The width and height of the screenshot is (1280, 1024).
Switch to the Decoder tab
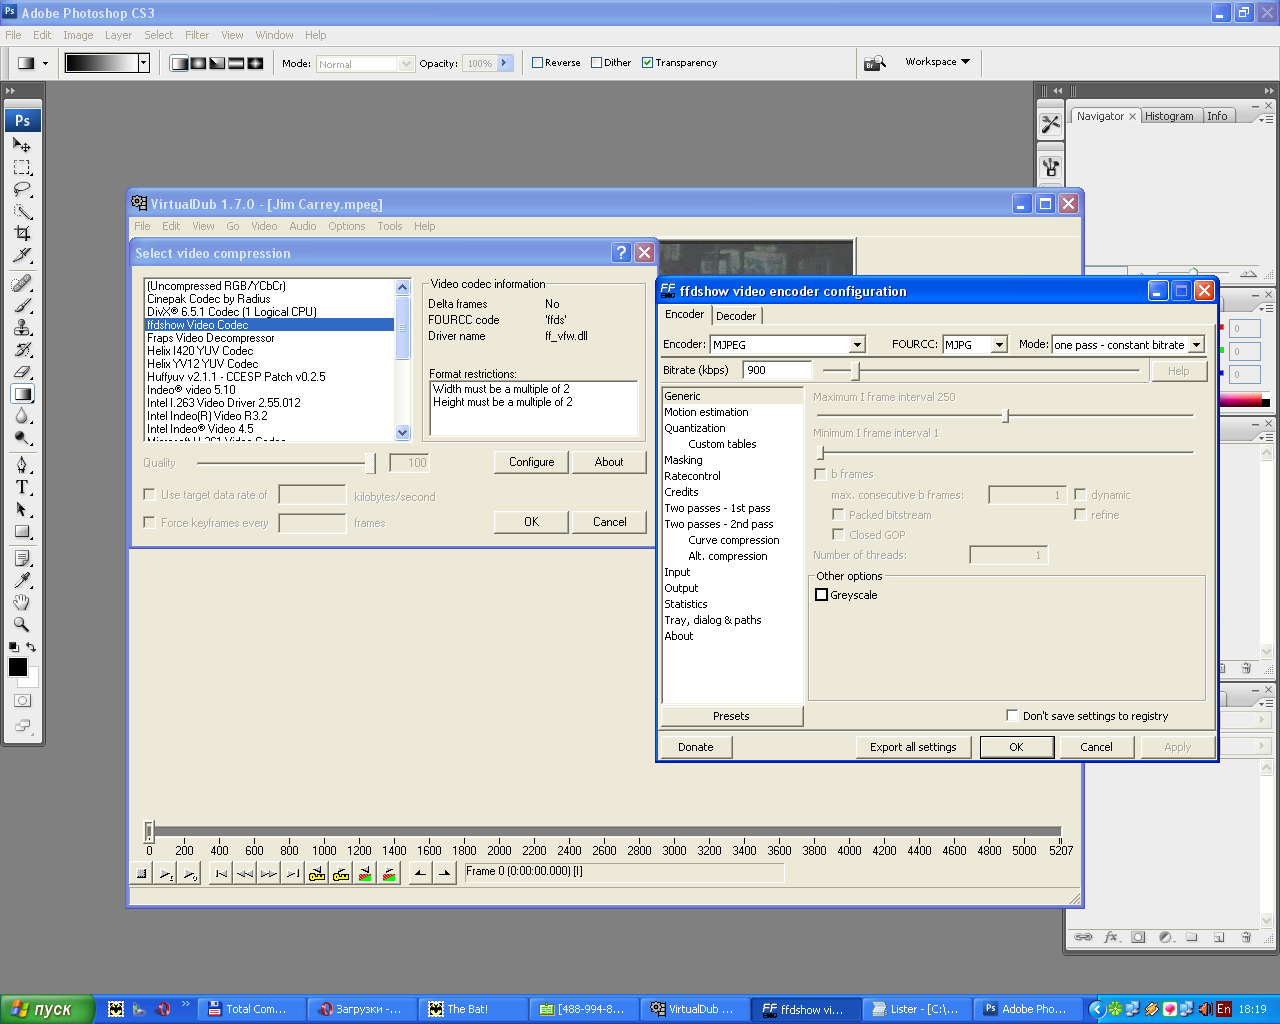736,316
